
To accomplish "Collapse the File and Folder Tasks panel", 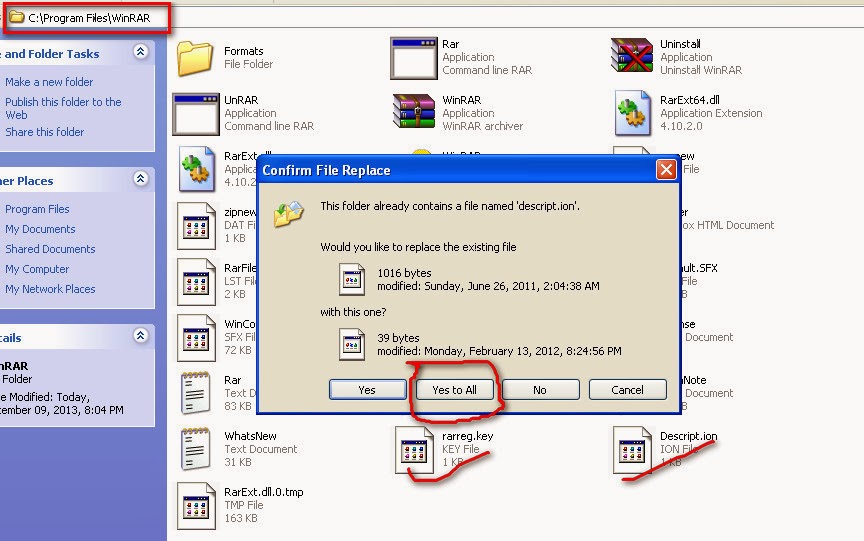I will point(141,52).
